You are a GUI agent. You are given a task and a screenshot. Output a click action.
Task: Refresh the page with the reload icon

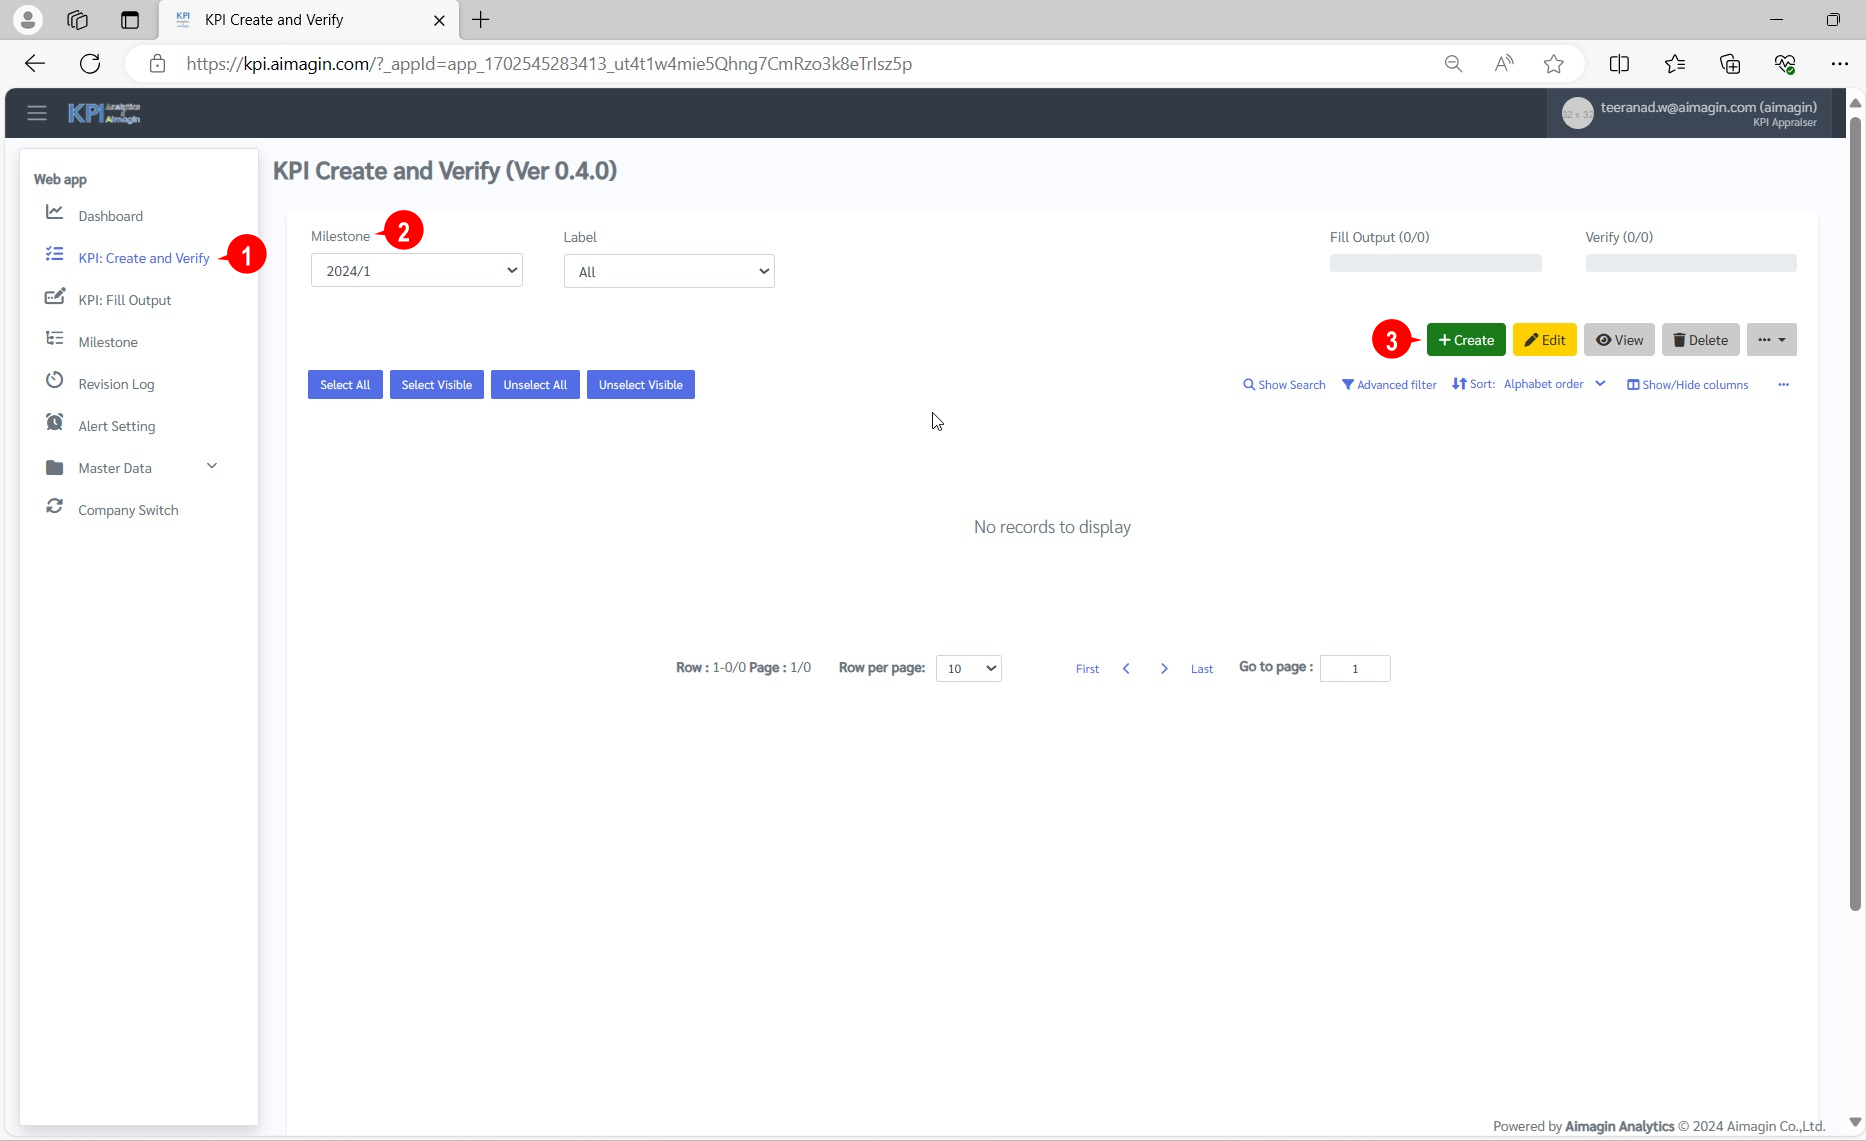pos(90,64)
